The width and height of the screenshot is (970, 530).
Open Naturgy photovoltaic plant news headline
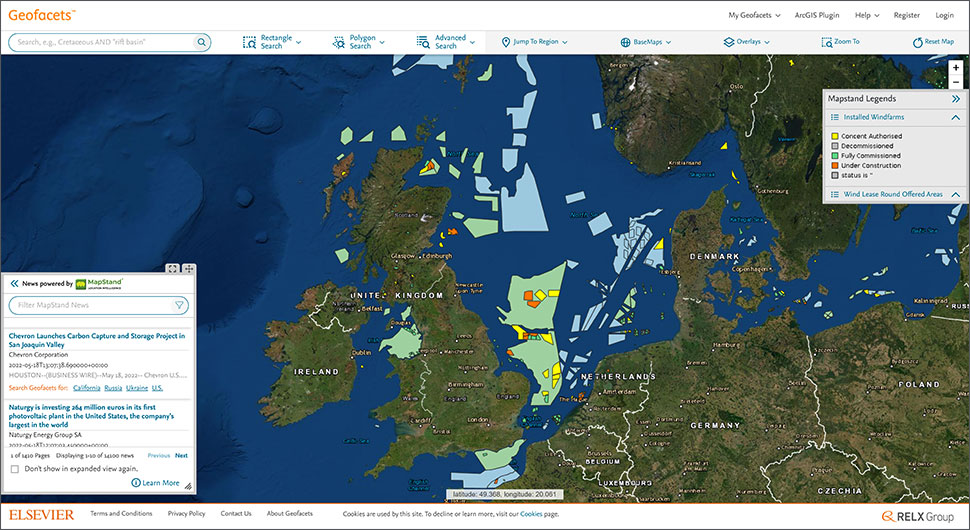pos(91,416)
